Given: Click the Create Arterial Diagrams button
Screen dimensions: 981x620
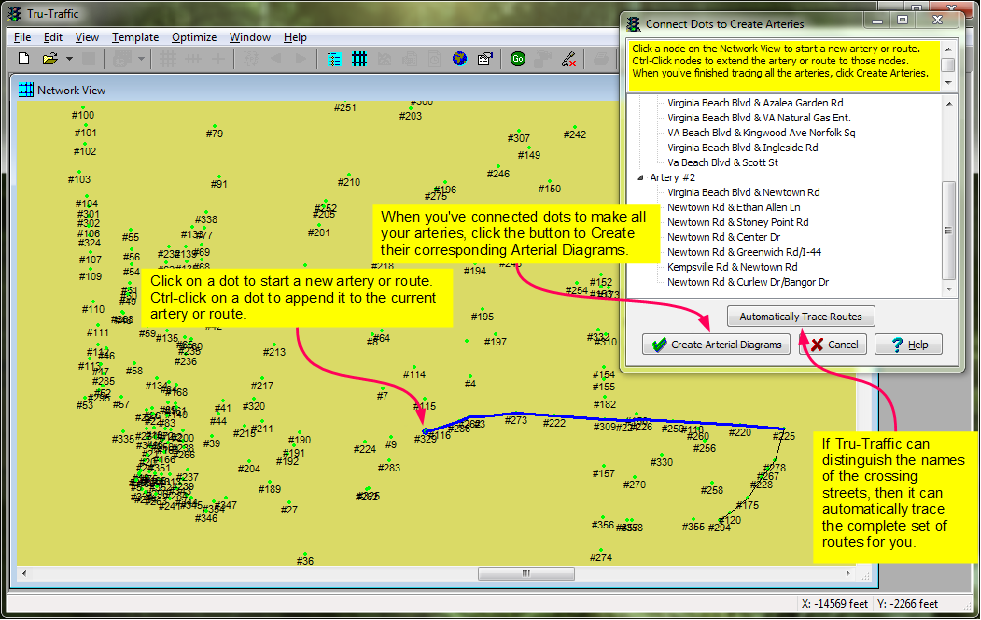Looking at the screenshot, I should point(716,344).
